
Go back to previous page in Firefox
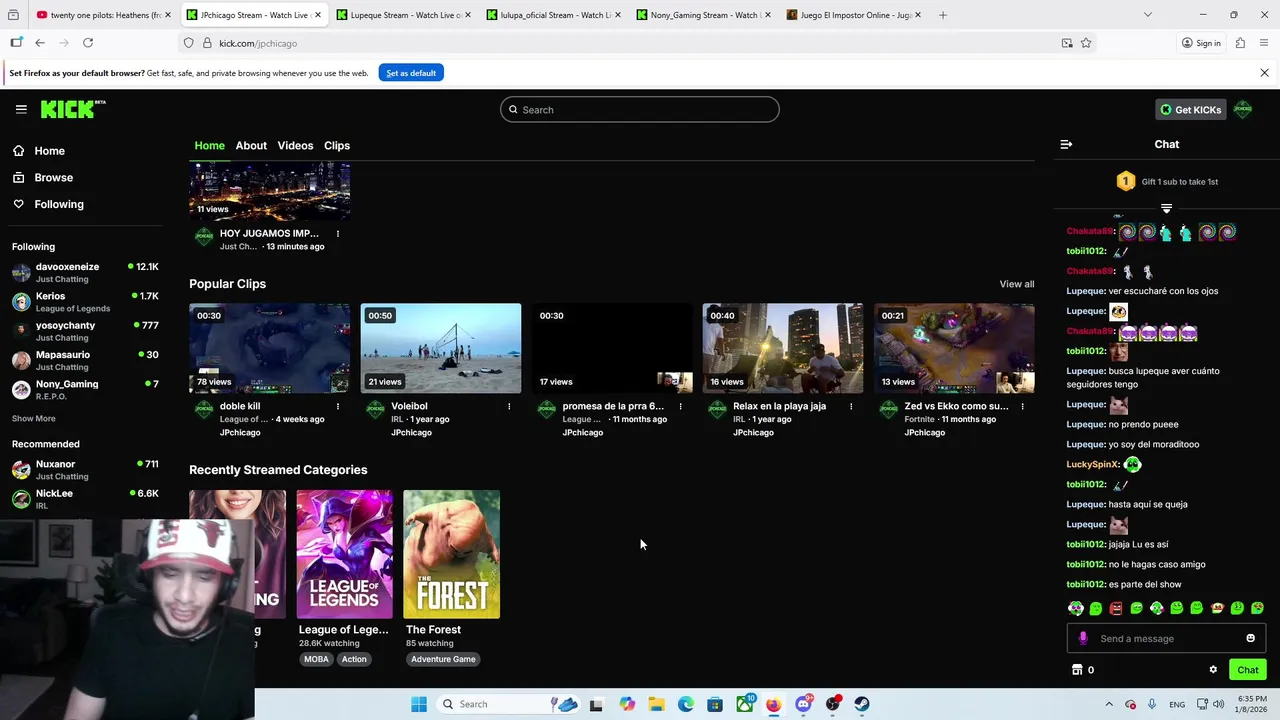[40, 43]
